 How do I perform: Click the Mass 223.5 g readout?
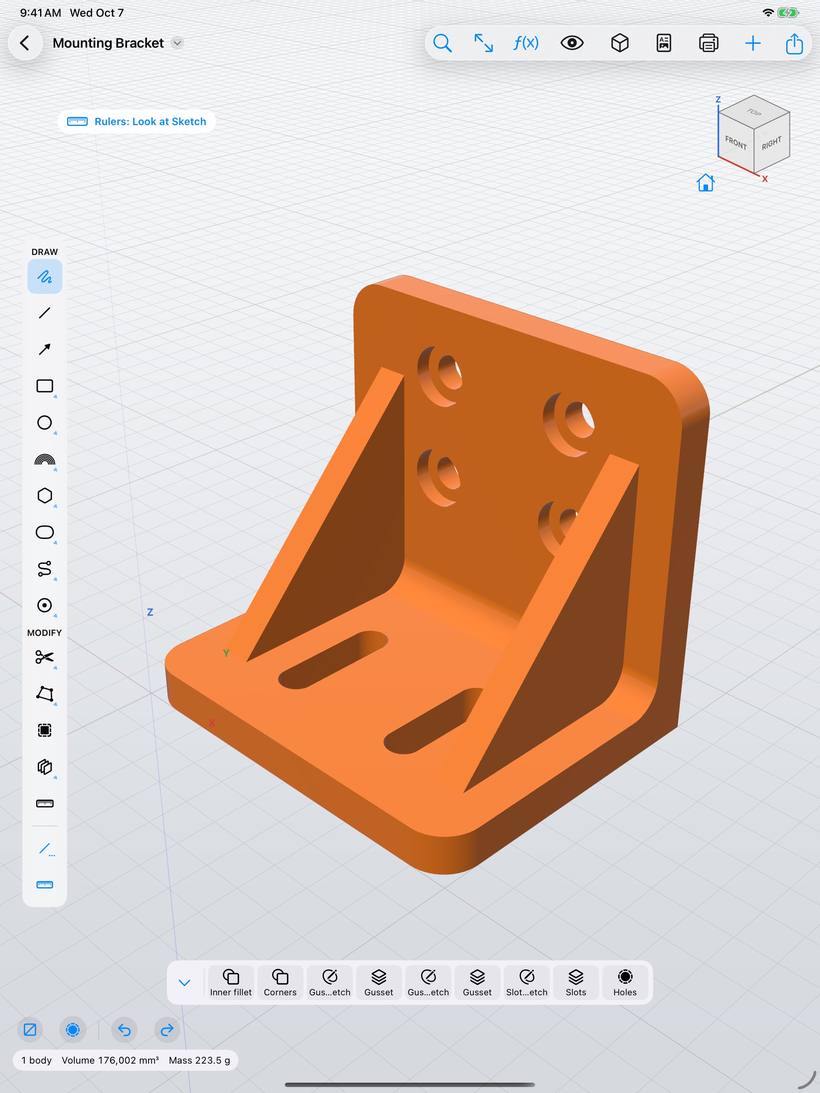(199, 1060)
